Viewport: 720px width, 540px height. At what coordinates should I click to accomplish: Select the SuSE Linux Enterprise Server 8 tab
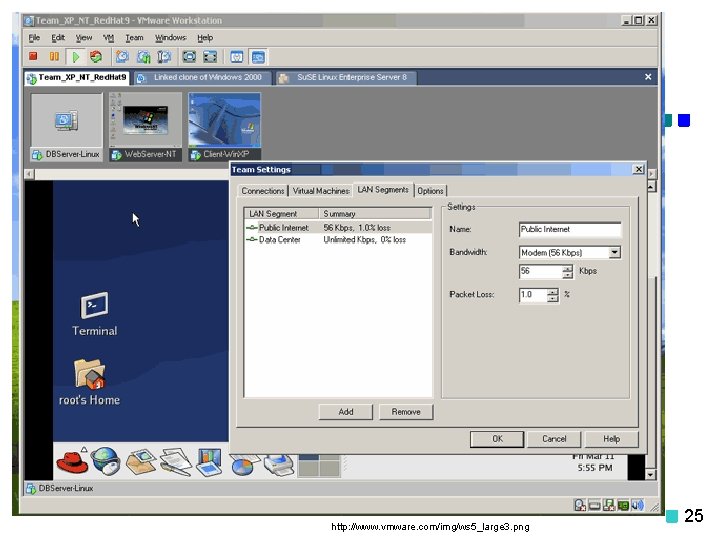[x=346, y=78]
